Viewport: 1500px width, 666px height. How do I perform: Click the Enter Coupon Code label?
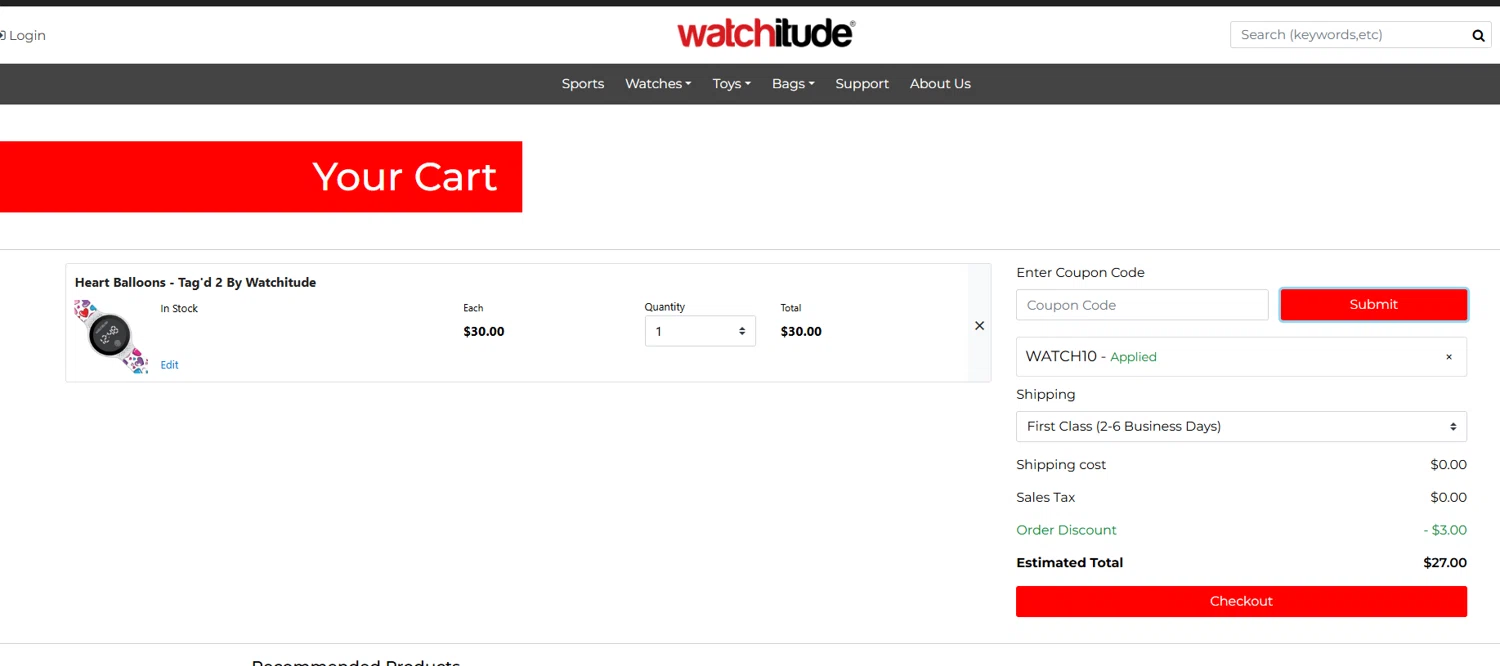(1080, 273)
